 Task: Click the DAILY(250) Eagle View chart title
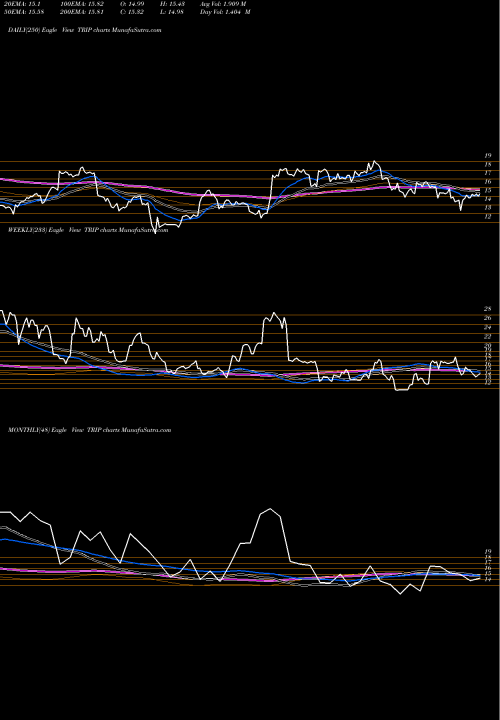[x=84, y=30]
